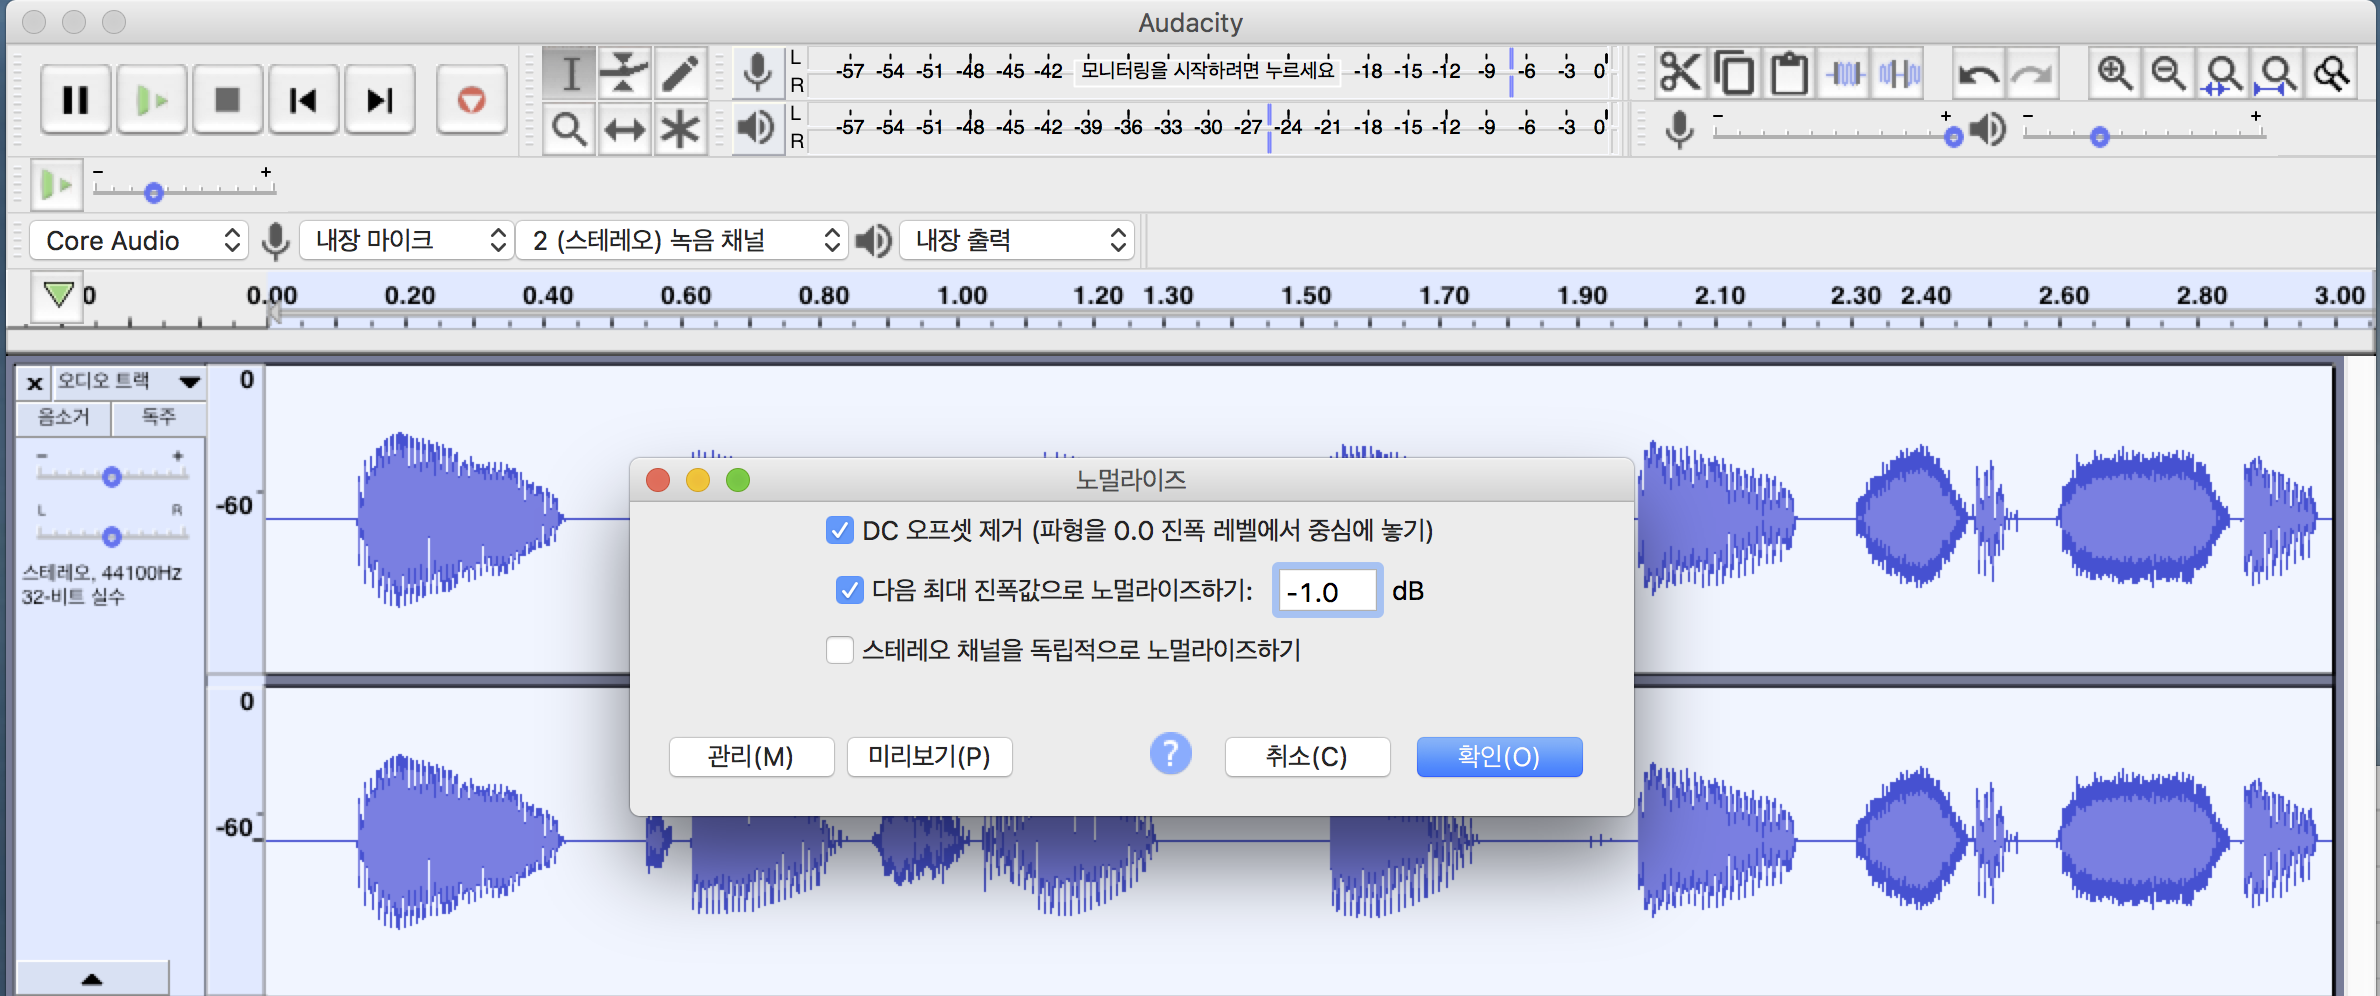Click the Zoom Out icon
The width and height of the screenshot is (2380, 996).
pyautogui.click(x=2168, y=73)
